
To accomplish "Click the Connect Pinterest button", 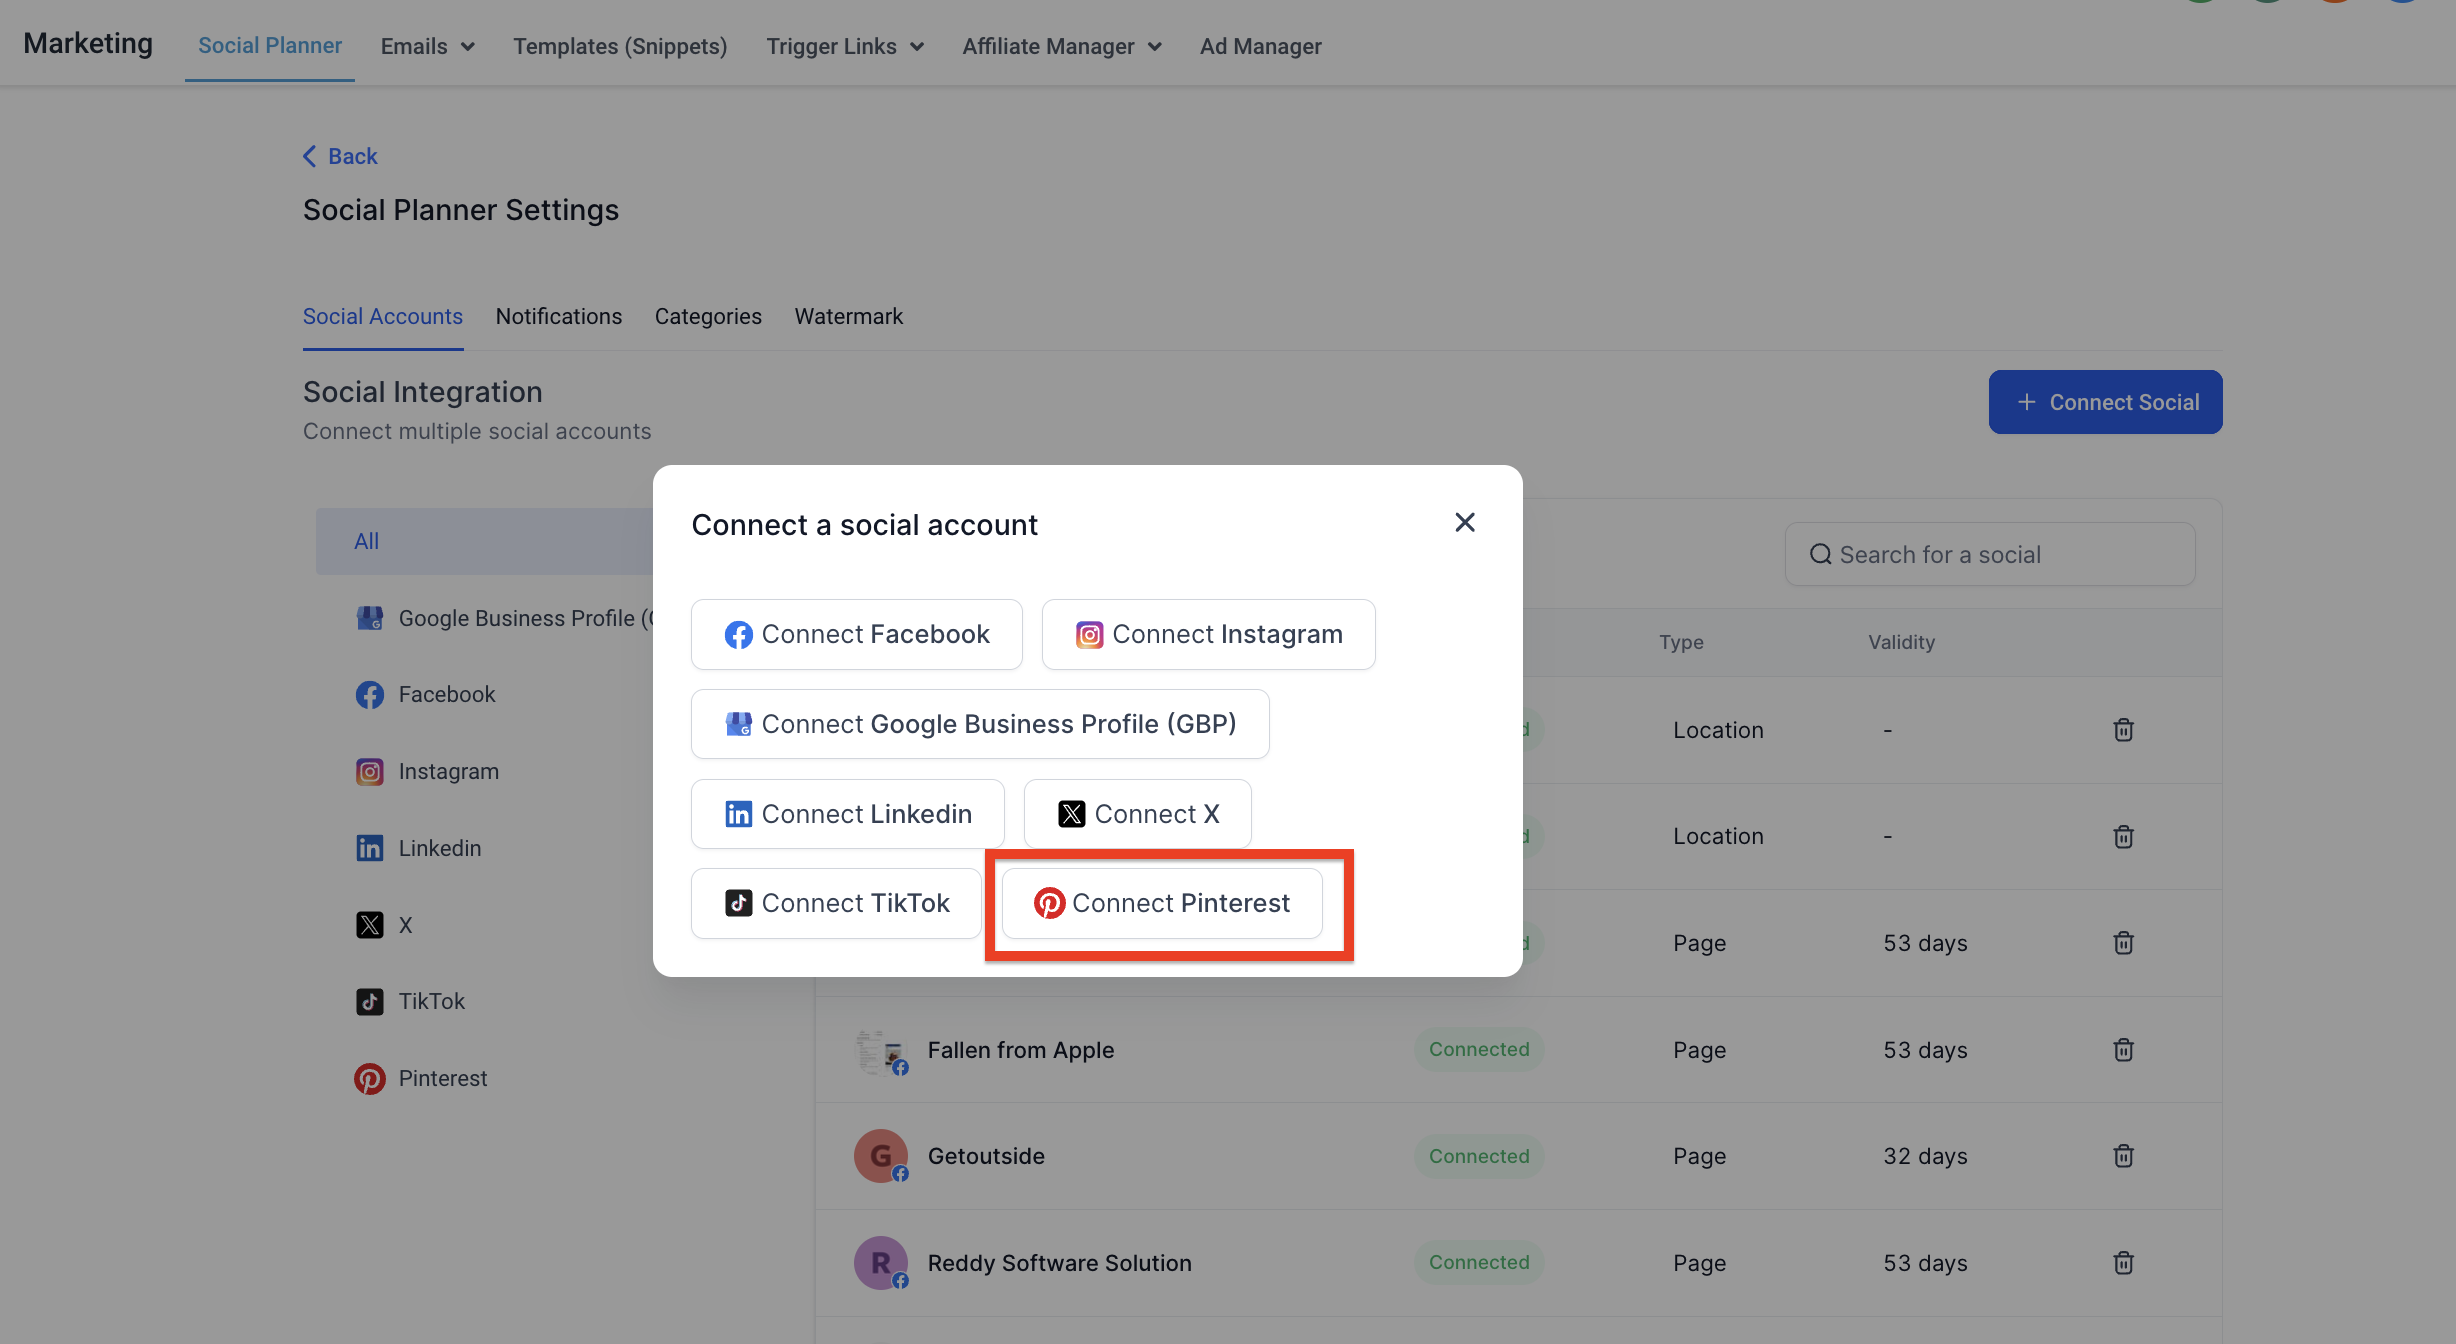I will coord(1162,903).
